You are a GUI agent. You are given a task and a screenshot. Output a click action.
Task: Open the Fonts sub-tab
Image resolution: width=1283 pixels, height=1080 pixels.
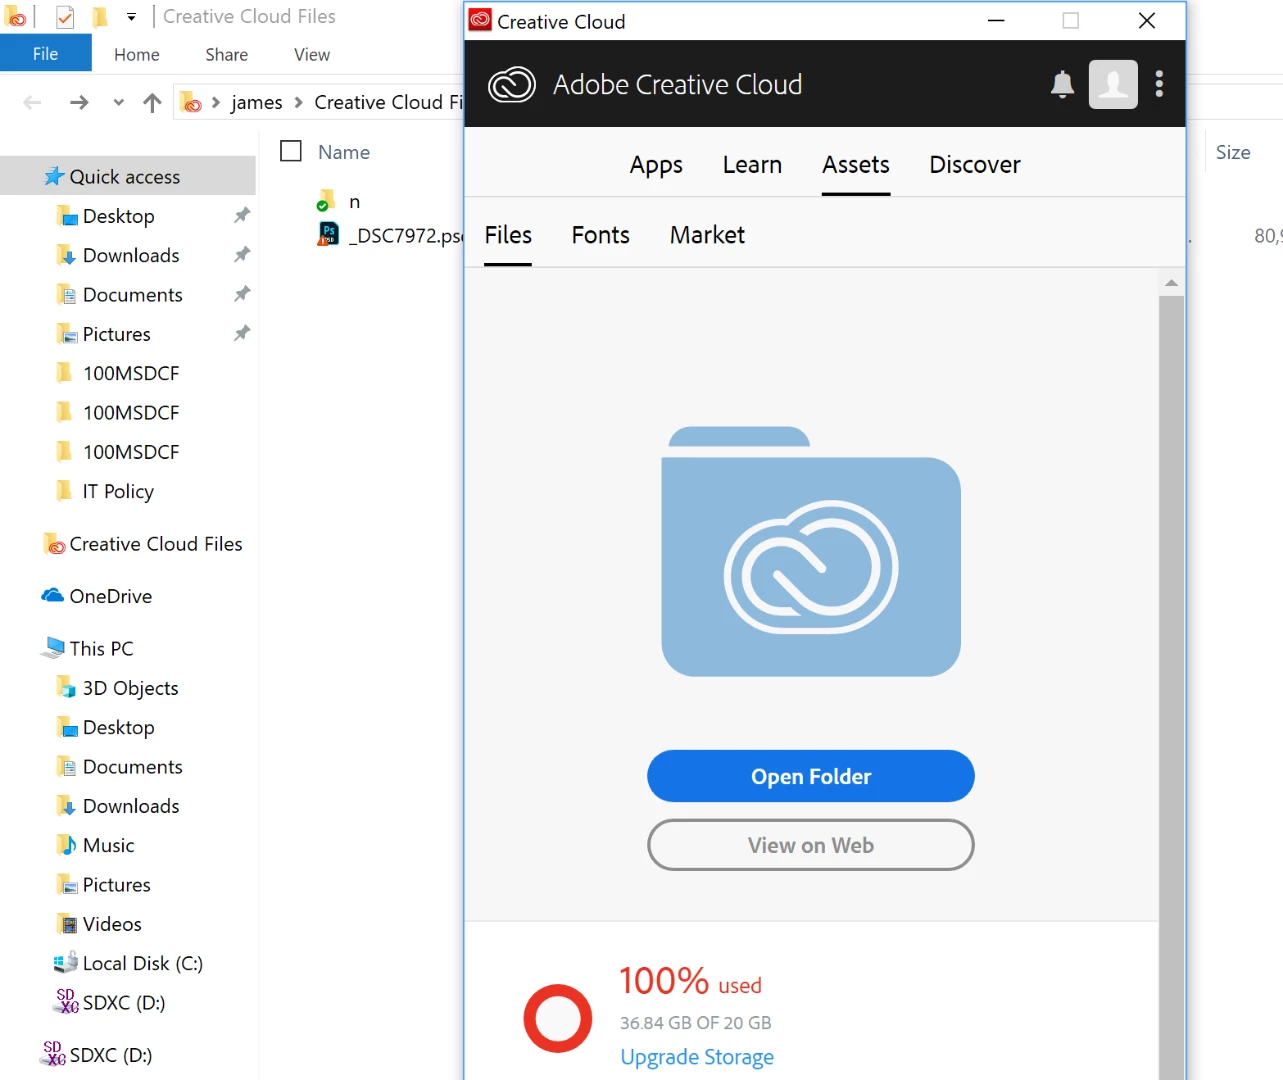pos(601,235)
